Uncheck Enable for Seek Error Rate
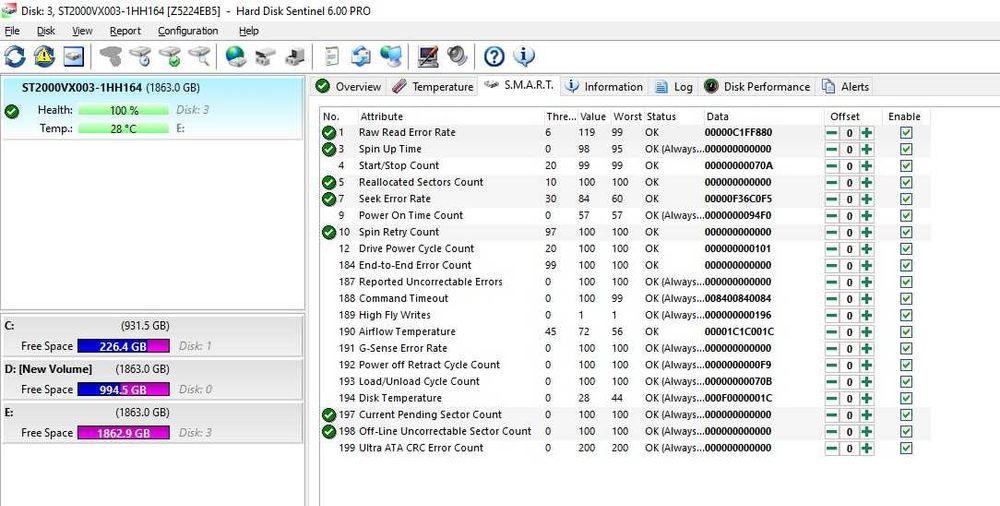This screenshot has width=1000, height=506. 906,199
